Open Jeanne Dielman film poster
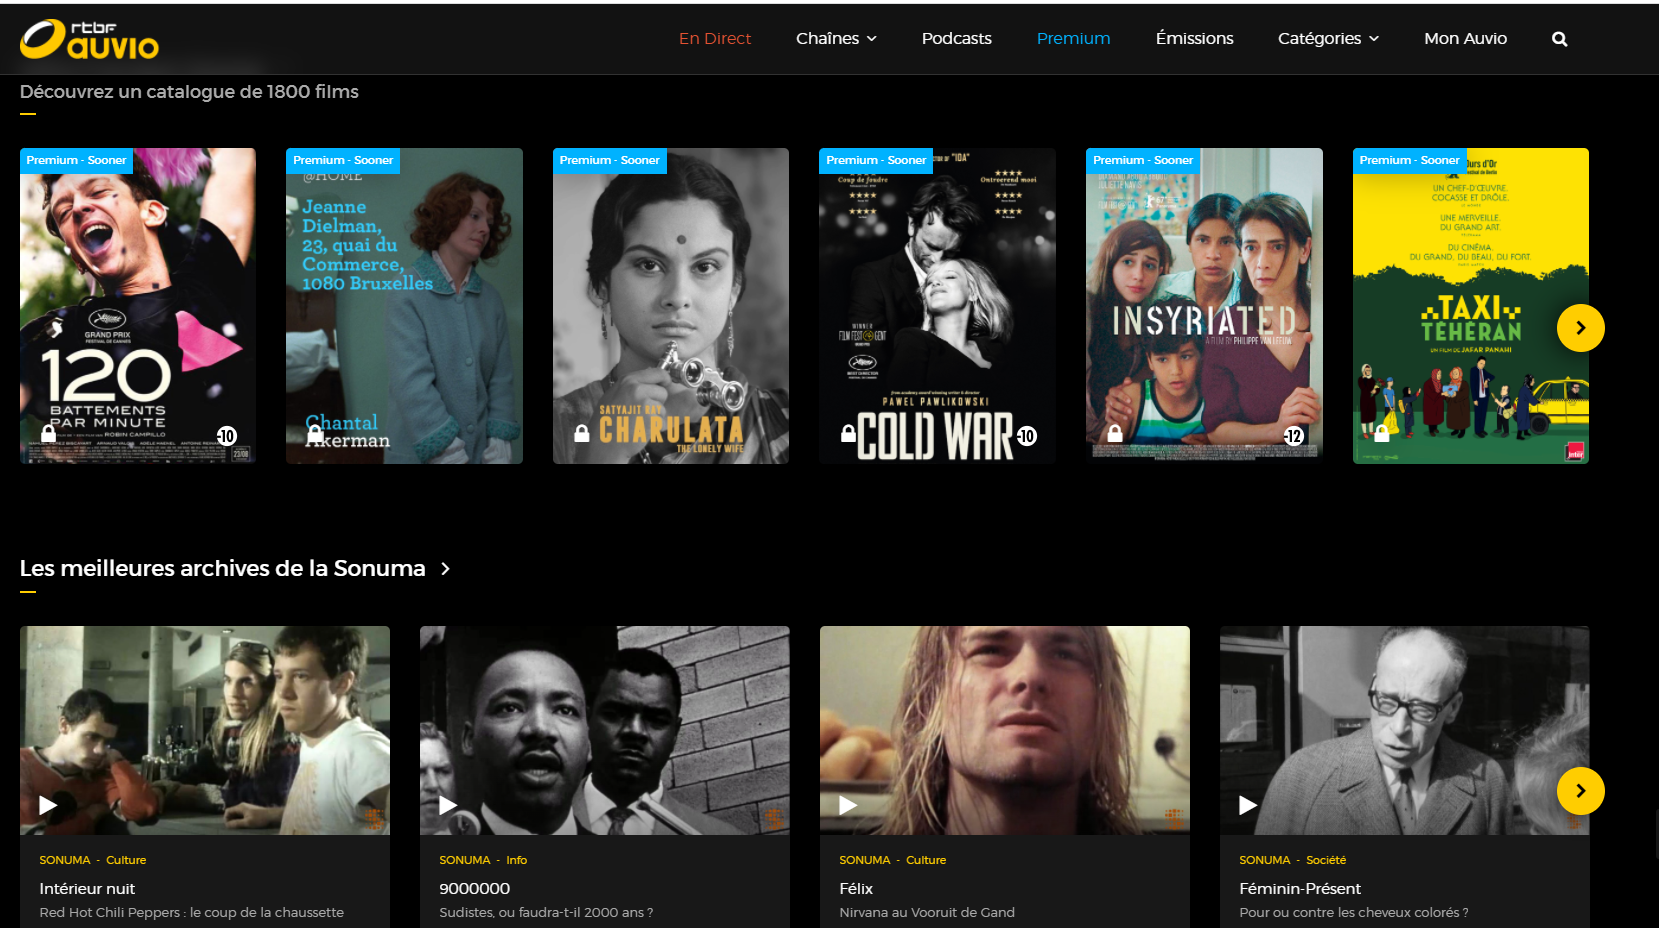The image size is (1659, 928). point(404,306)
